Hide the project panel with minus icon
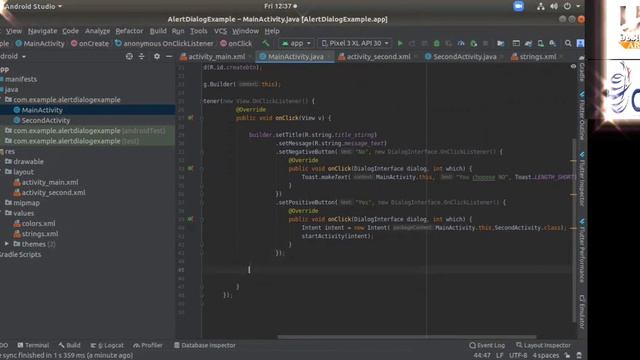Image resolution: width=640 pixels, height=360 pixels. 169,56
